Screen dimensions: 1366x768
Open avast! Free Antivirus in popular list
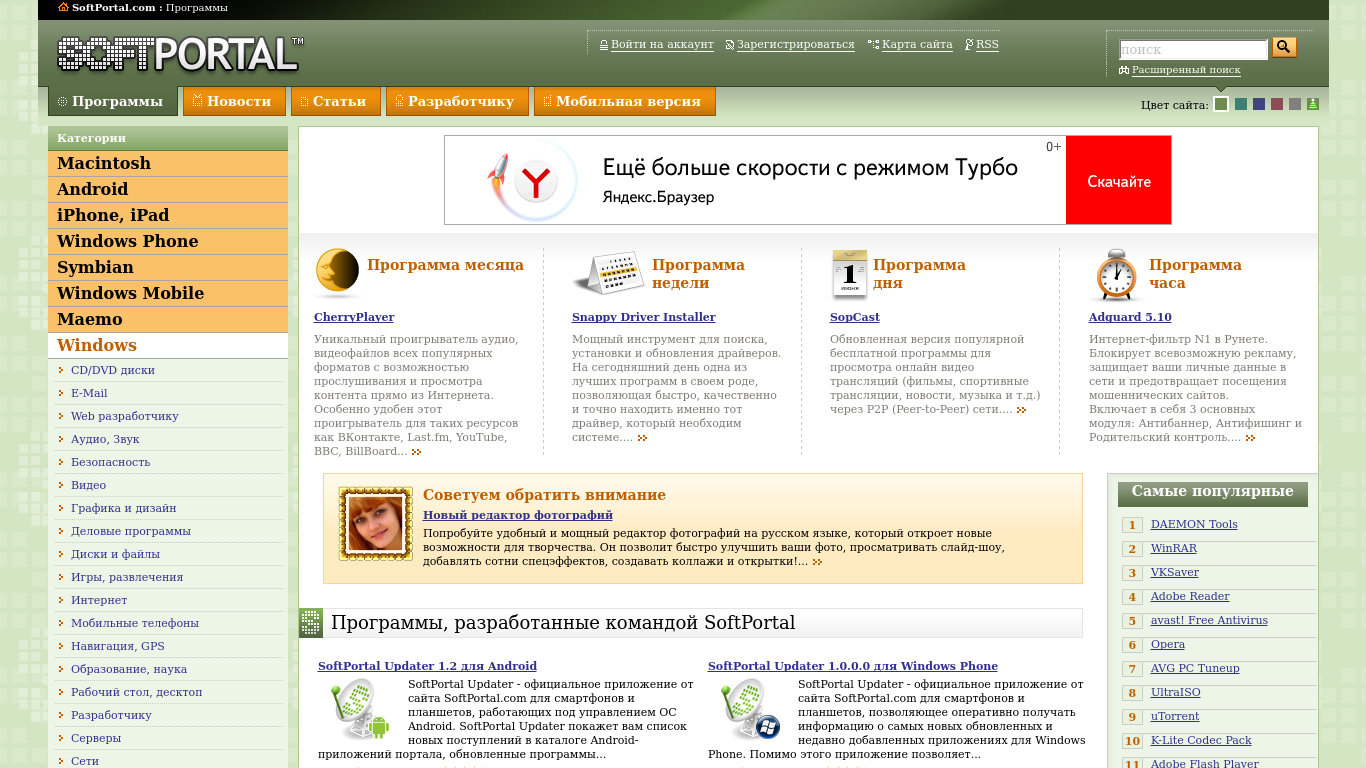1209,620
